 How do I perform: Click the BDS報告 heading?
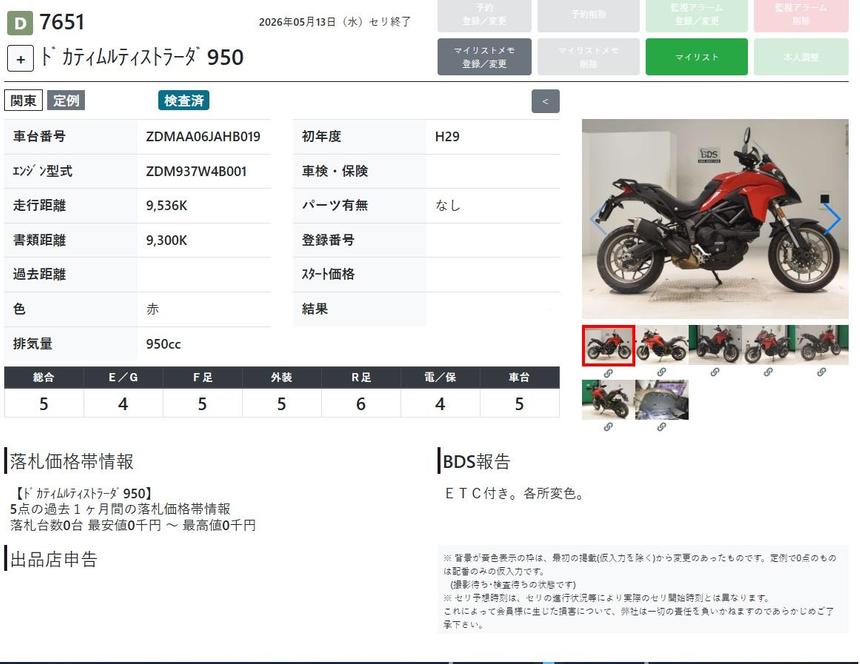pyautogui.click(x=476, y=462)
